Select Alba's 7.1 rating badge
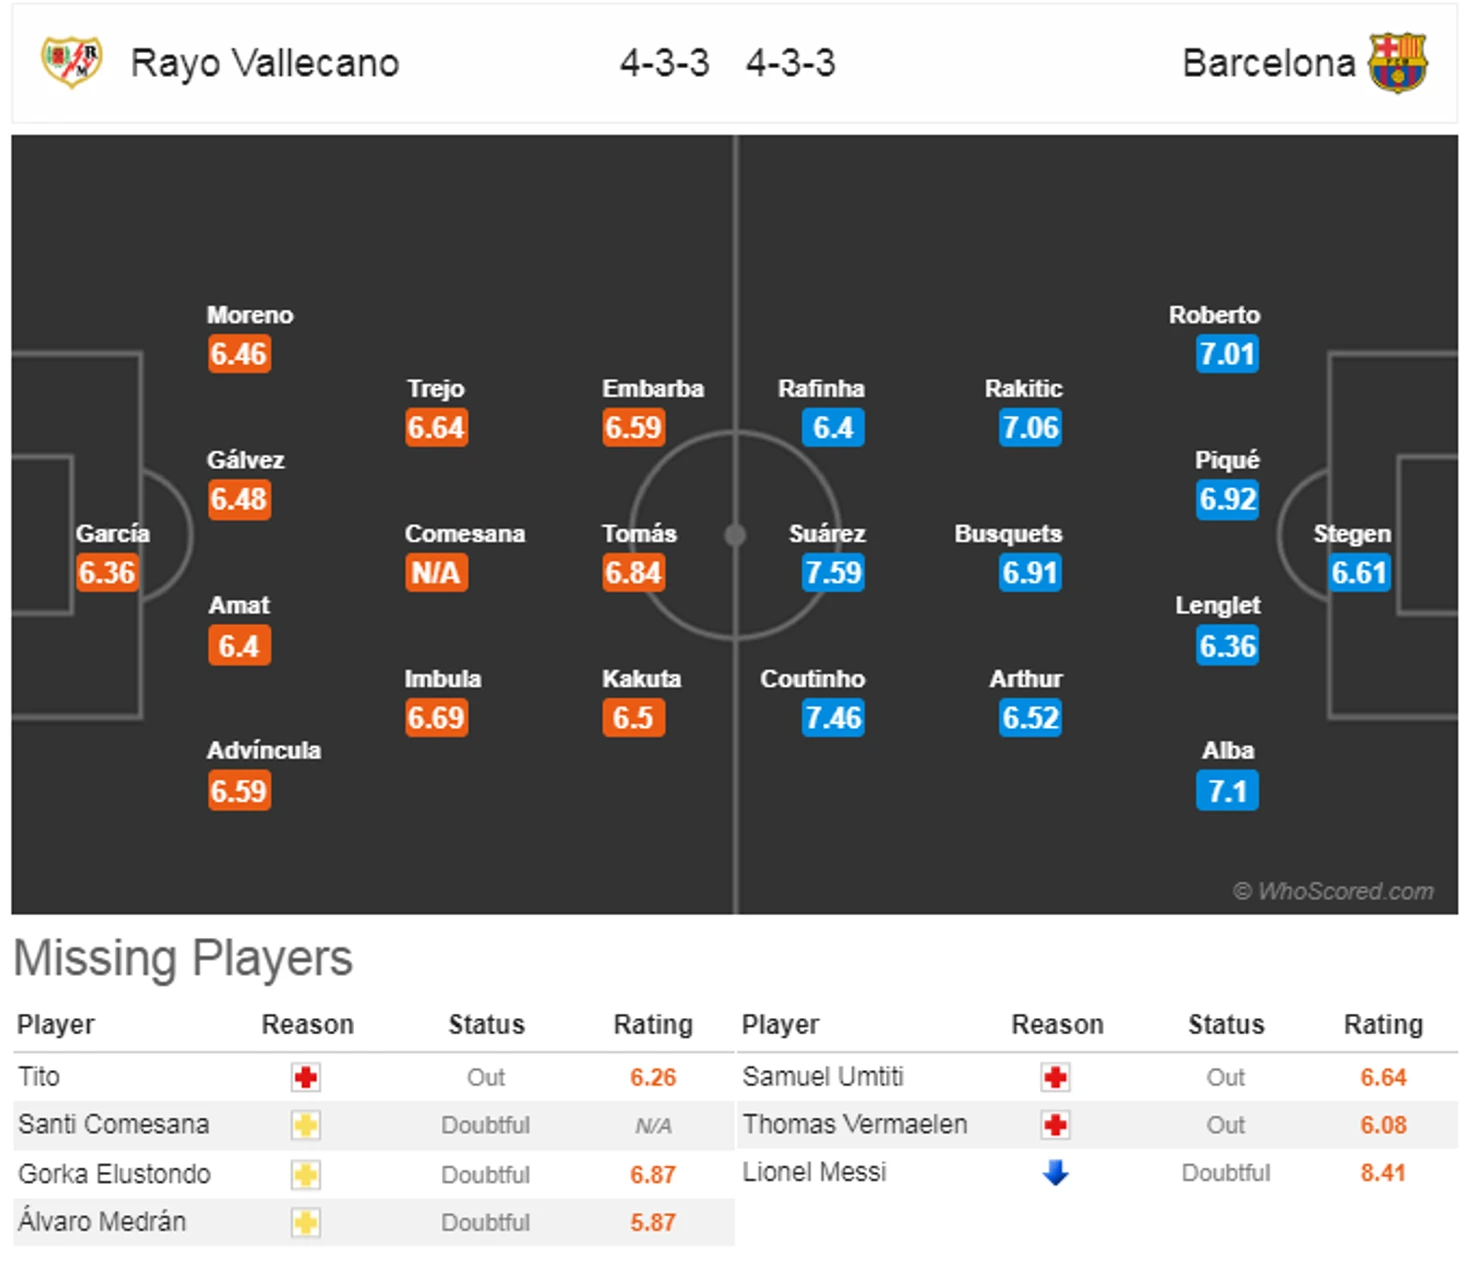1460x1263 pixels. (x=1226, y=791)
